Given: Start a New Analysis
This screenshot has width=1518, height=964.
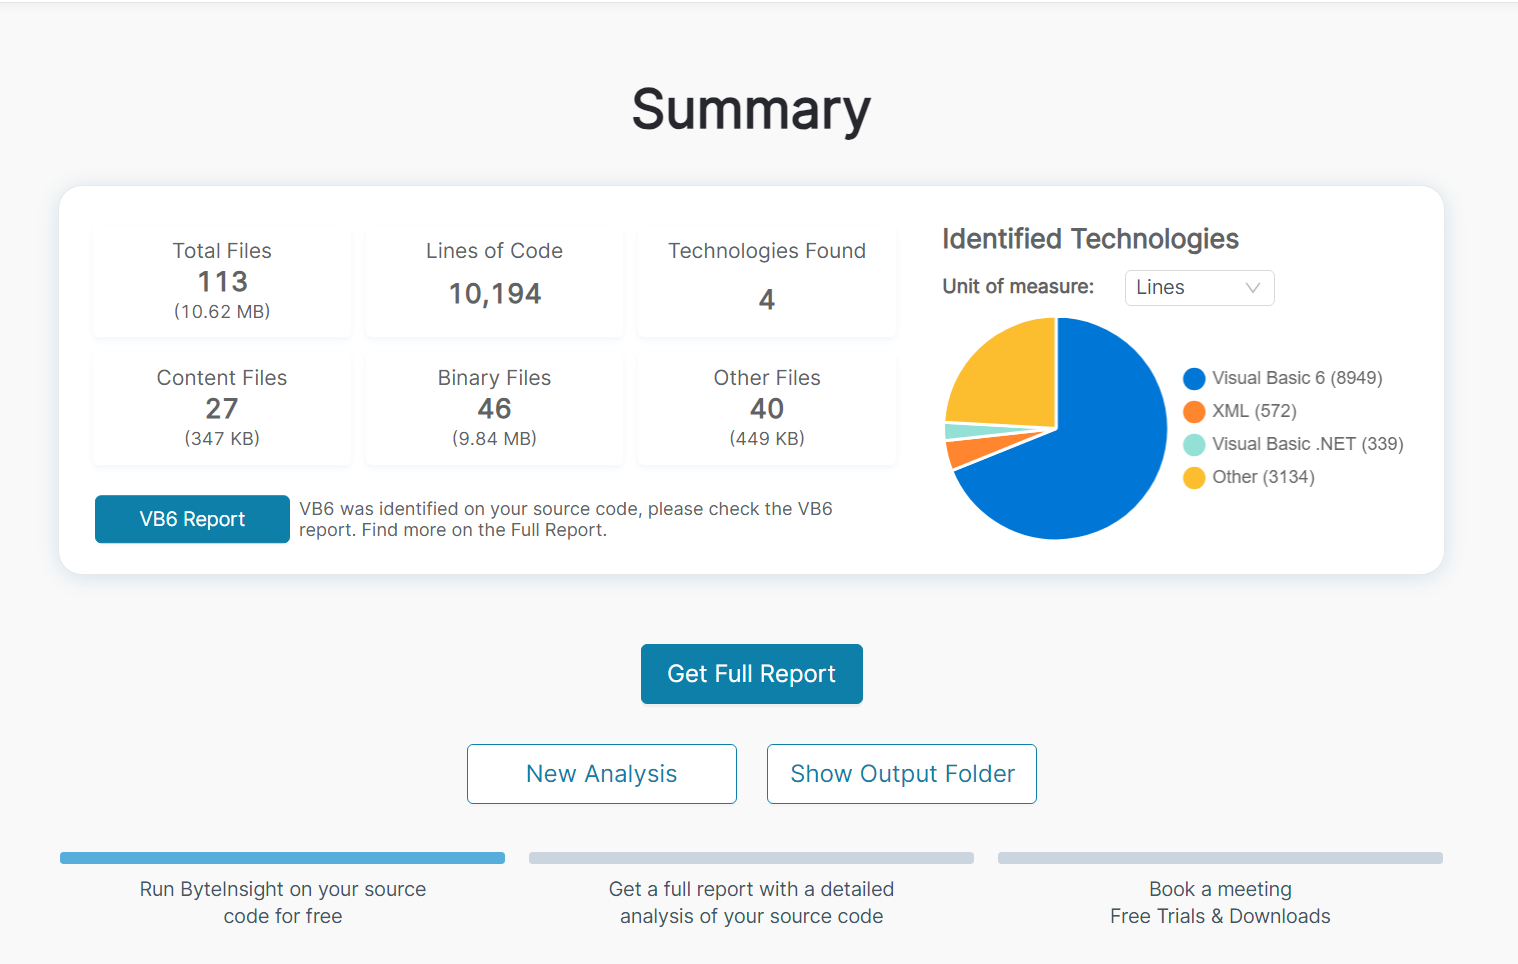Looking at the screenshot, I should coord(601,773).
